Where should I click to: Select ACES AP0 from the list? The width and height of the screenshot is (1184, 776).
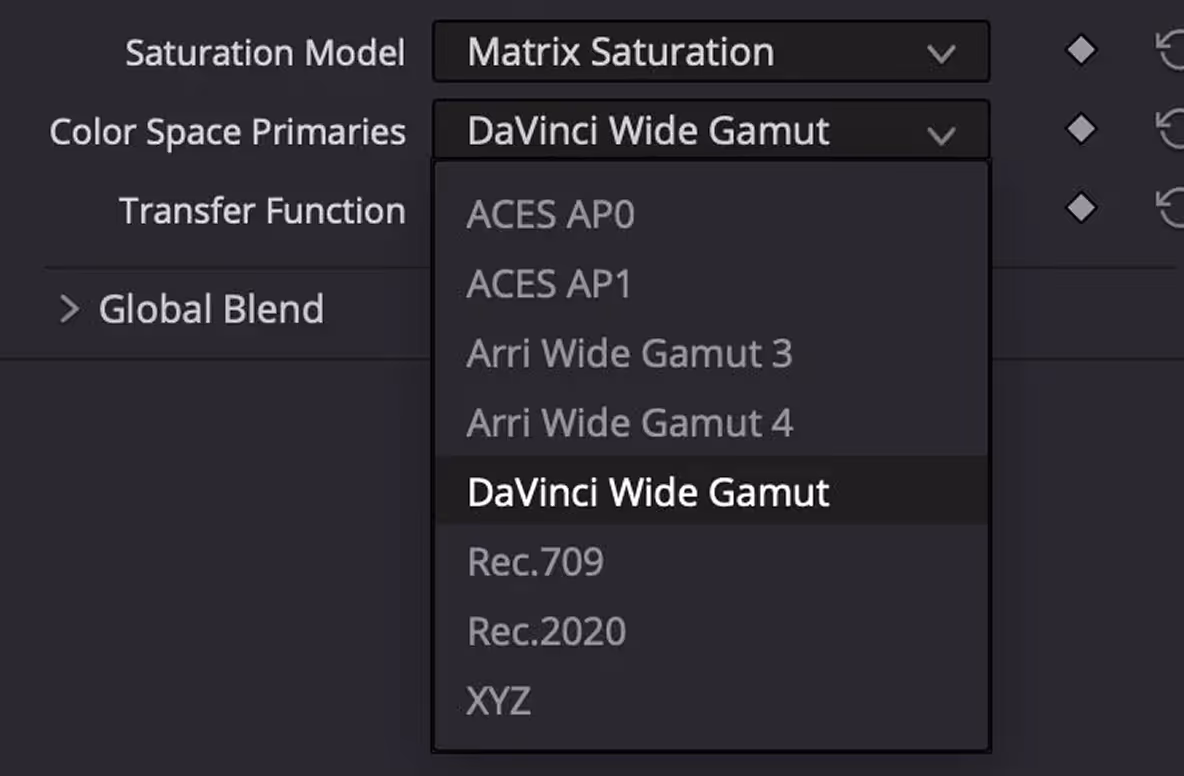click(x=711, y=214)
